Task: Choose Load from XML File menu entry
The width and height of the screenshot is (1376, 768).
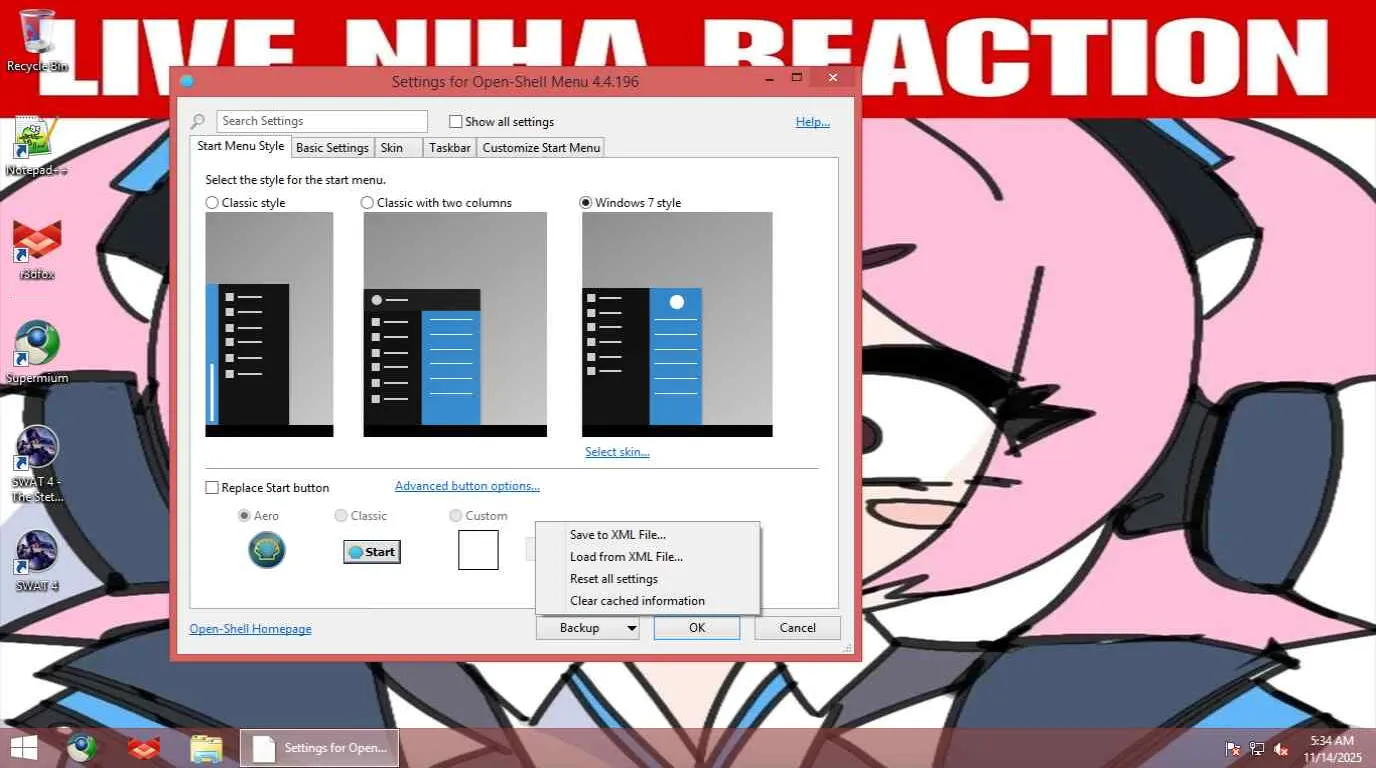Action: pyautogui.click(x=648, y=557)
